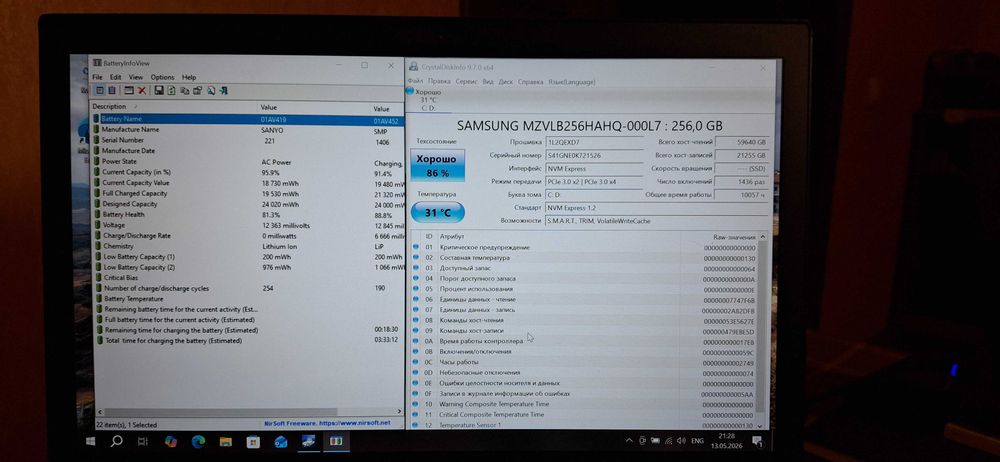1000x462 pixels.
Task: Open the Edit menu in BatteryInfoView
Action: pos(115,77)
